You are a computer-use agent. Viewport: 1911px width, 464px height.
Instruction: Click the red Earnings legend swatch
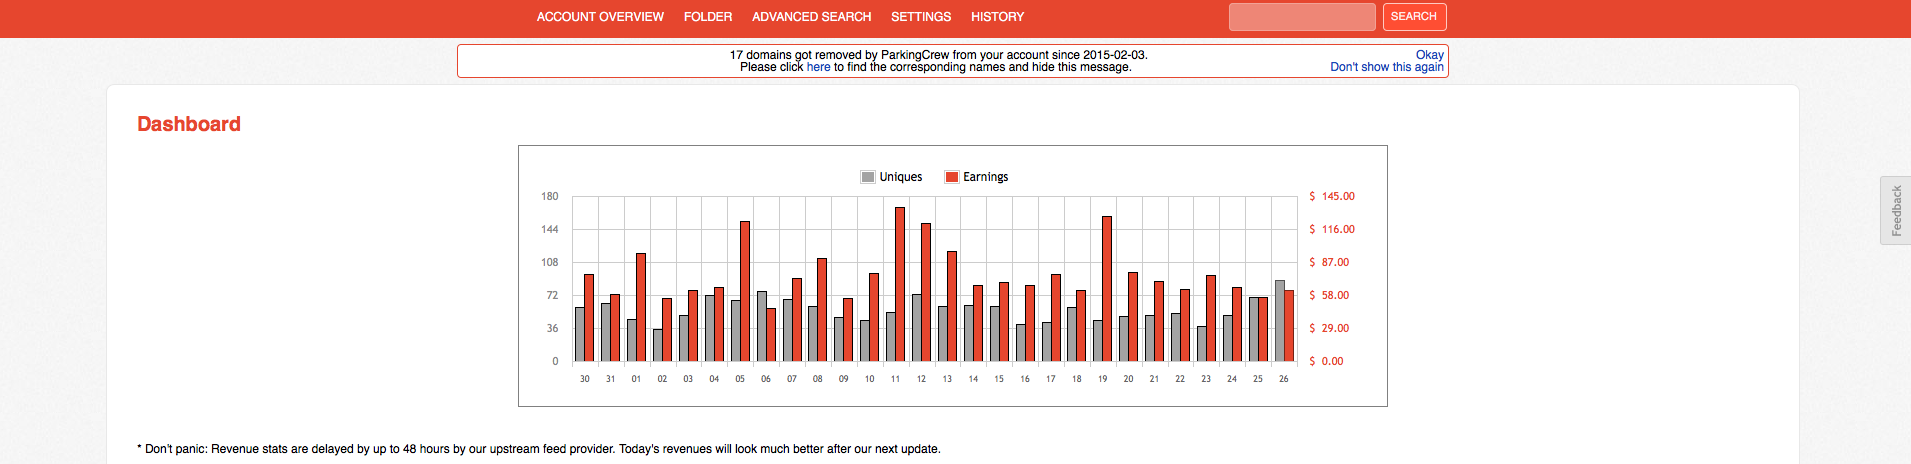952,177
